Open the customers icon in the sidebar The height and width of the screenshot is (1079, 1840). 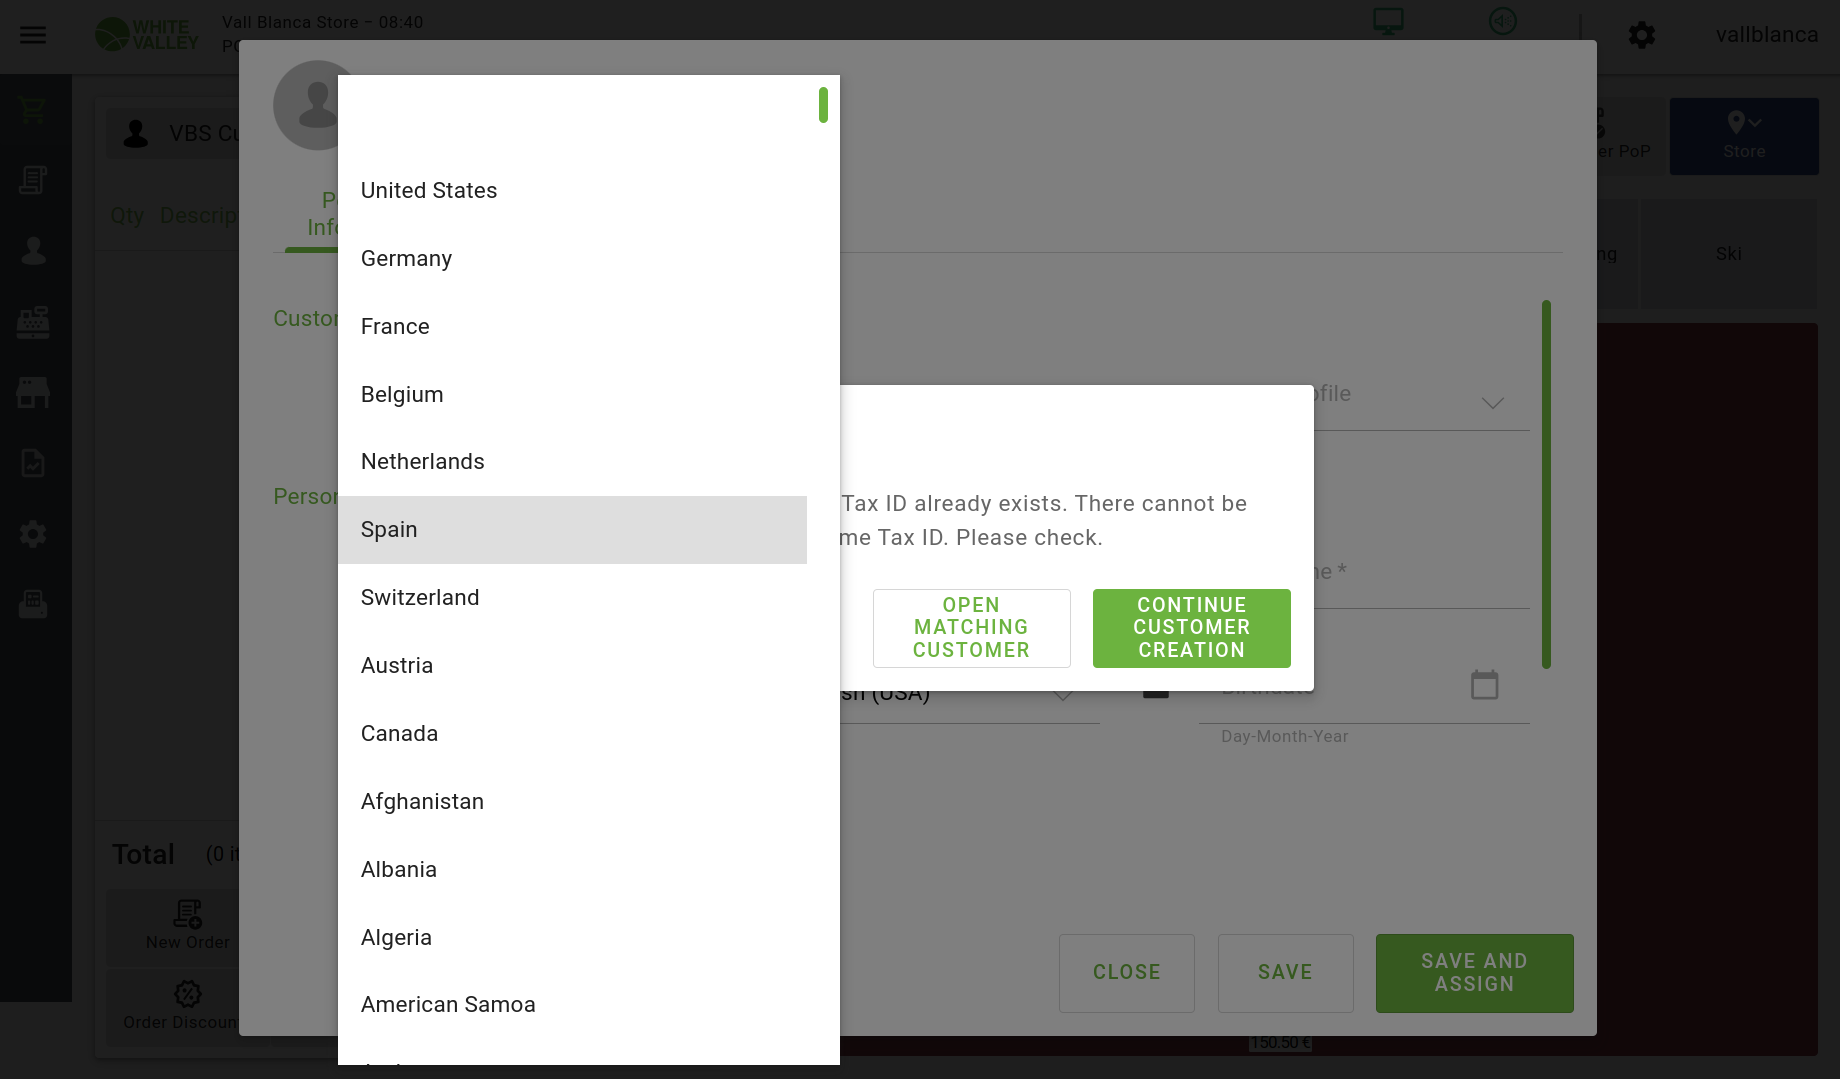point(33,251)
